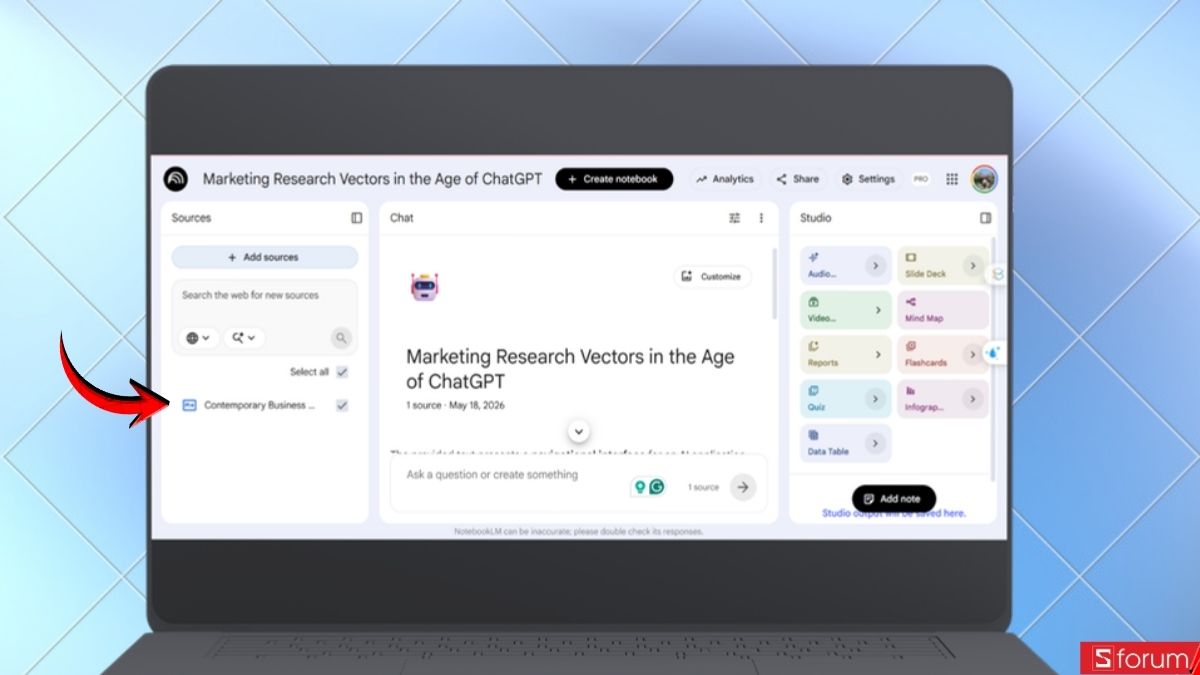Click the Chat panel vertical scrollbar
Image resolution: width=1200 pixels, height=675 pixels.
(774, 285)
